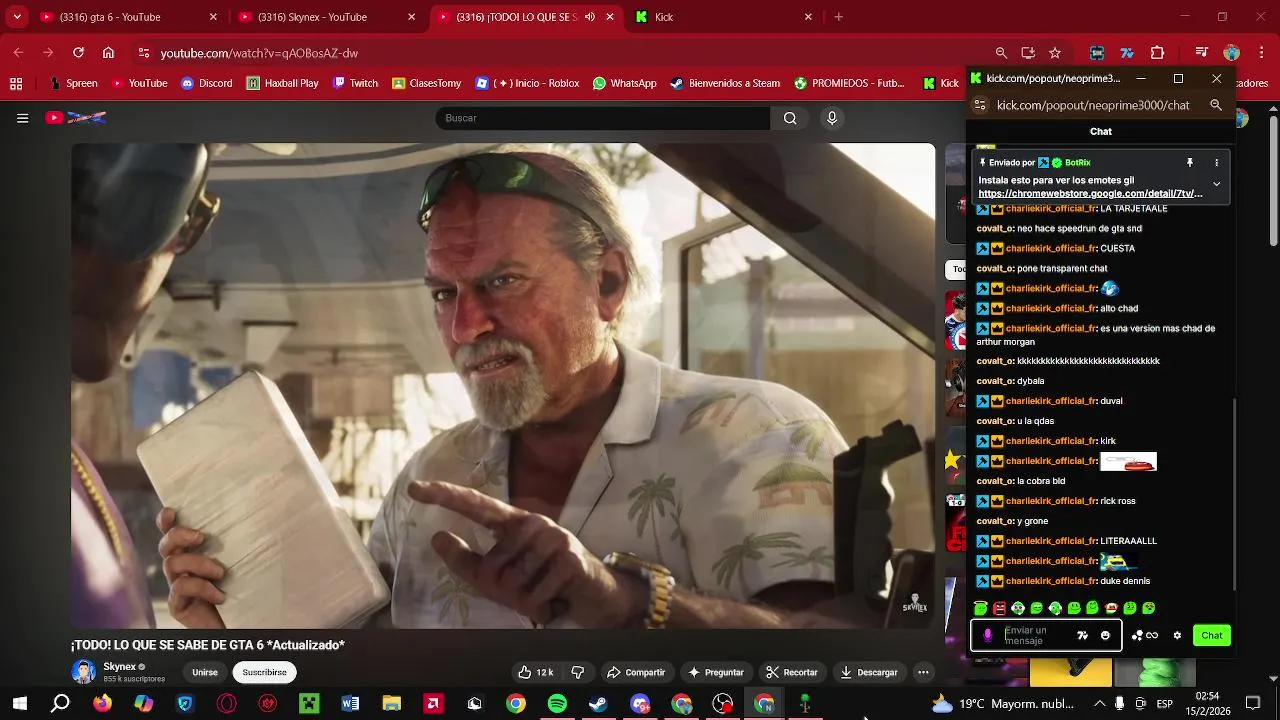Go to the browser home page icon
The height and width of the screenshot is (720, 1280).
[x=108, y=53]
